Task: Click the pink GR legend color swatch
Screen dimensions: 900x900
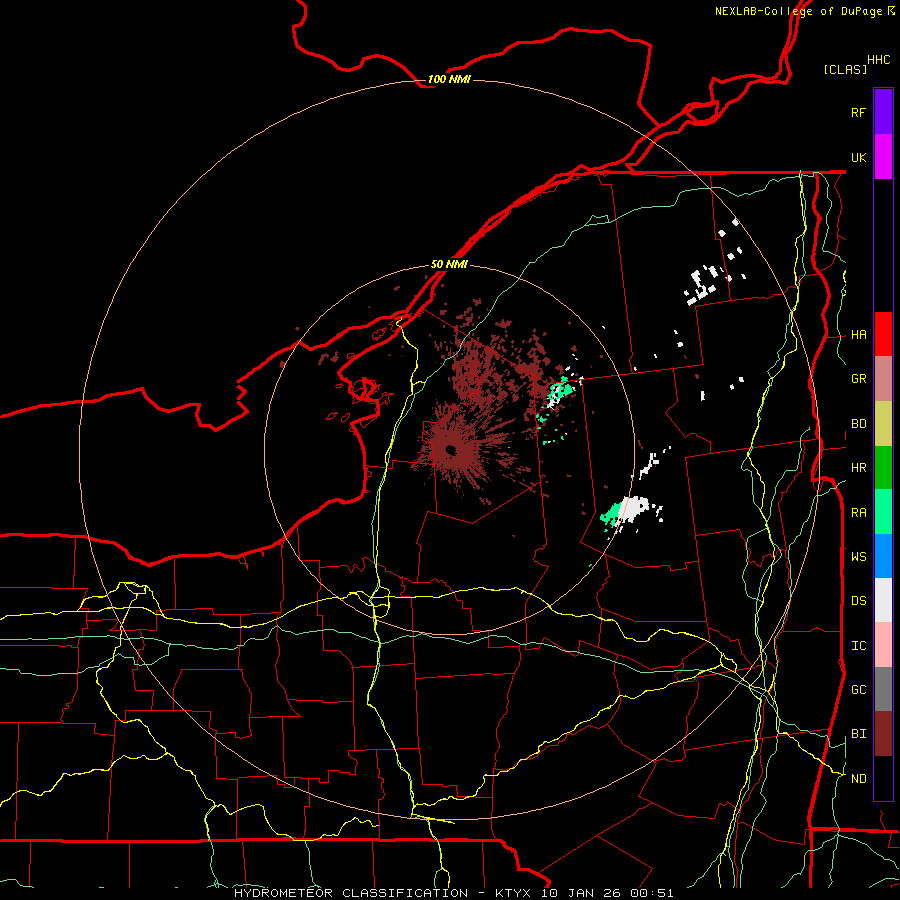Action: point(883,379)
